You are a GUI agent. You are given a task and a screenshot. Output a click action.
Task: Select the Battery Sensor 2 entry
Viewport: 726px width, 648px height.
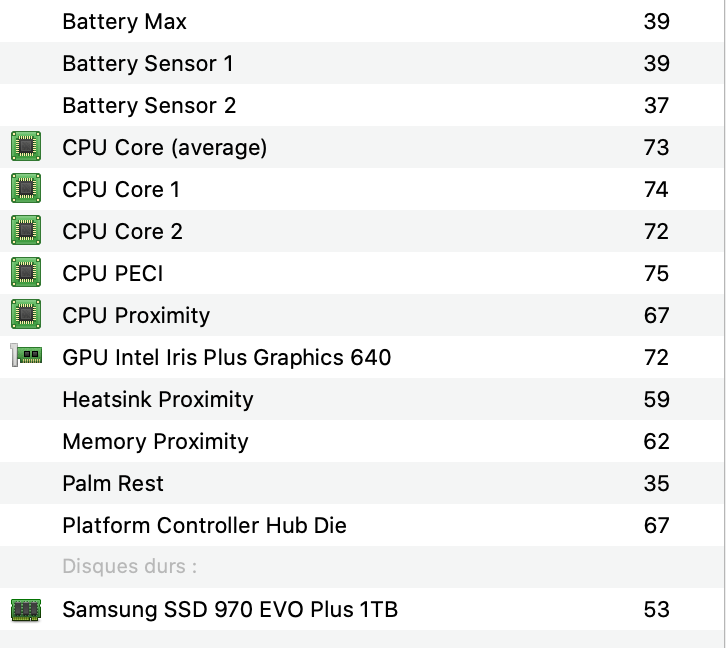(149, 105)
